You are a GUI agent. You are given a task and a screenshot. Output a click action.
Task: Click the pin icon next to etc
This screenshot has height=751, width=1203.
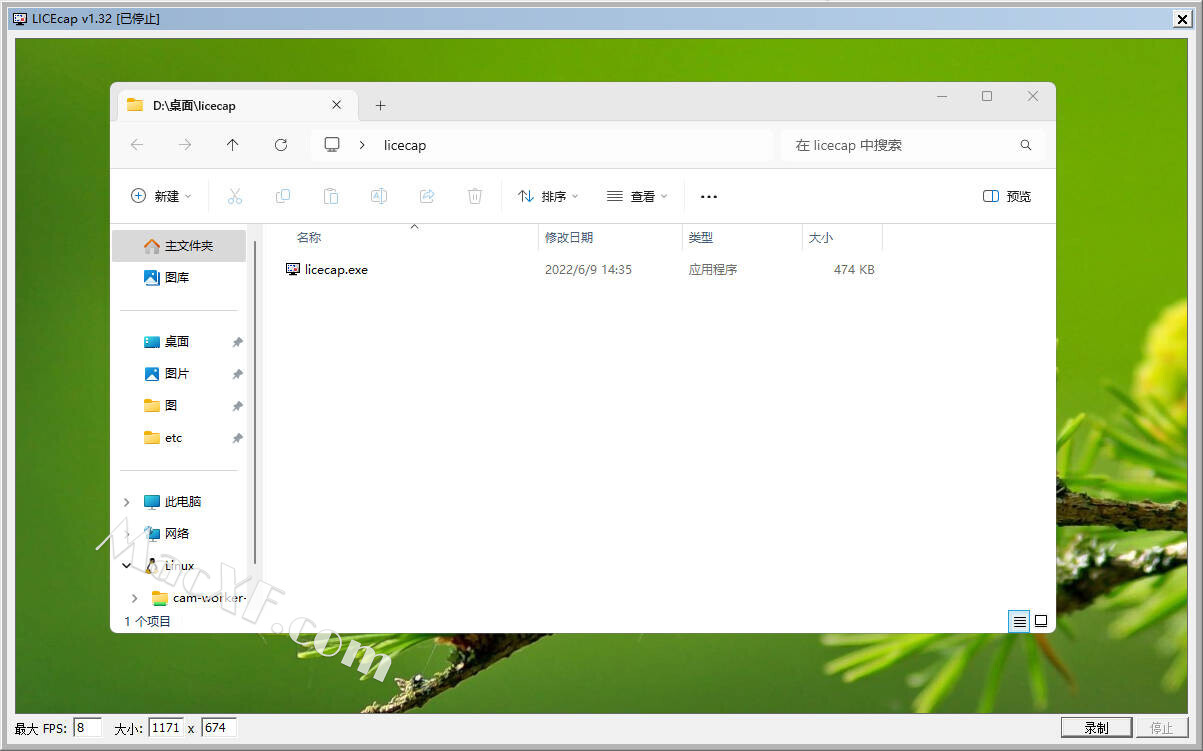(x=237, y=438)
